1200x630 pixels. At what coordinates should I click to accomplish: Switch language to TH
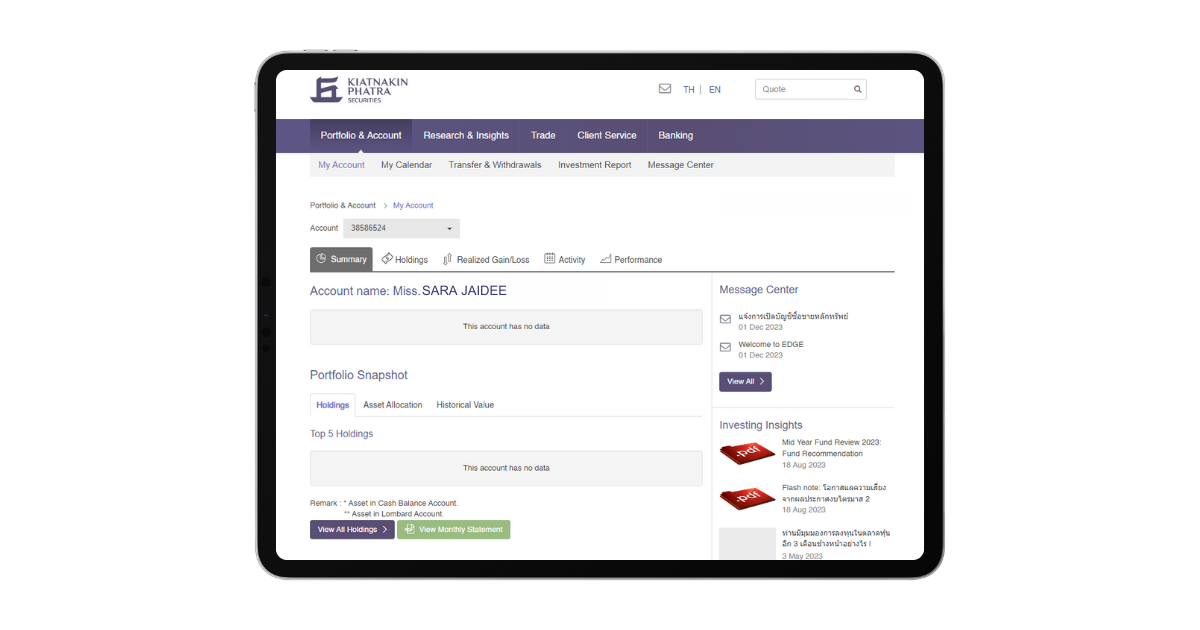pos(689,90)
